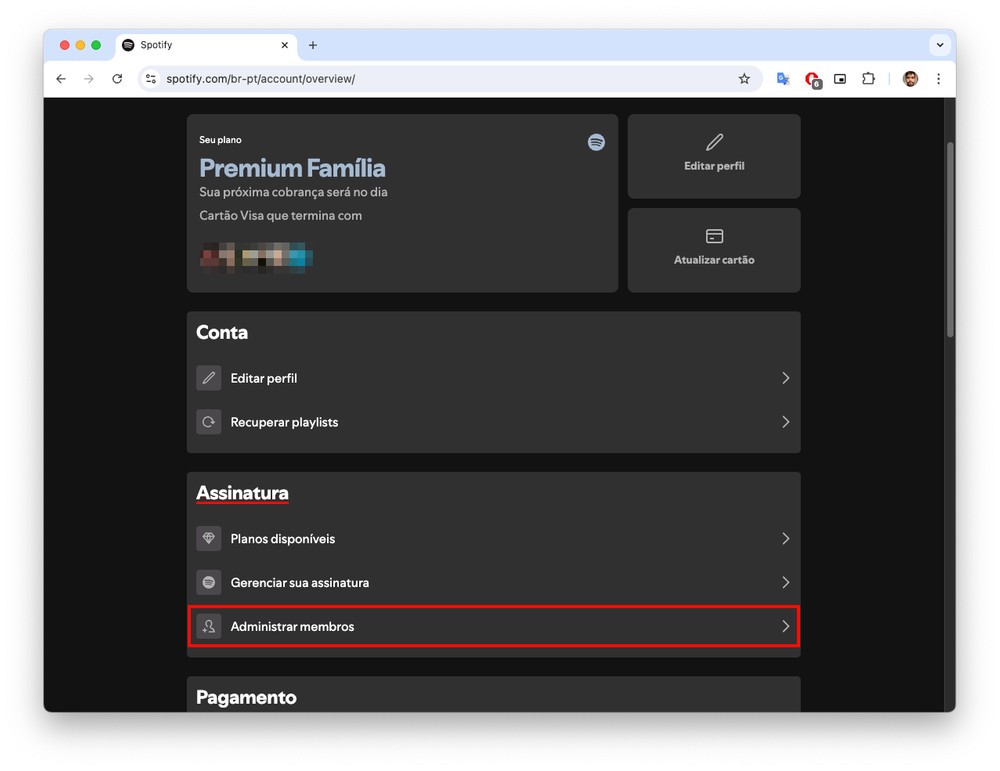Screen dimensions: 1000x771
Task: Open the Google Translate extension
Action: tap(783, 79)
